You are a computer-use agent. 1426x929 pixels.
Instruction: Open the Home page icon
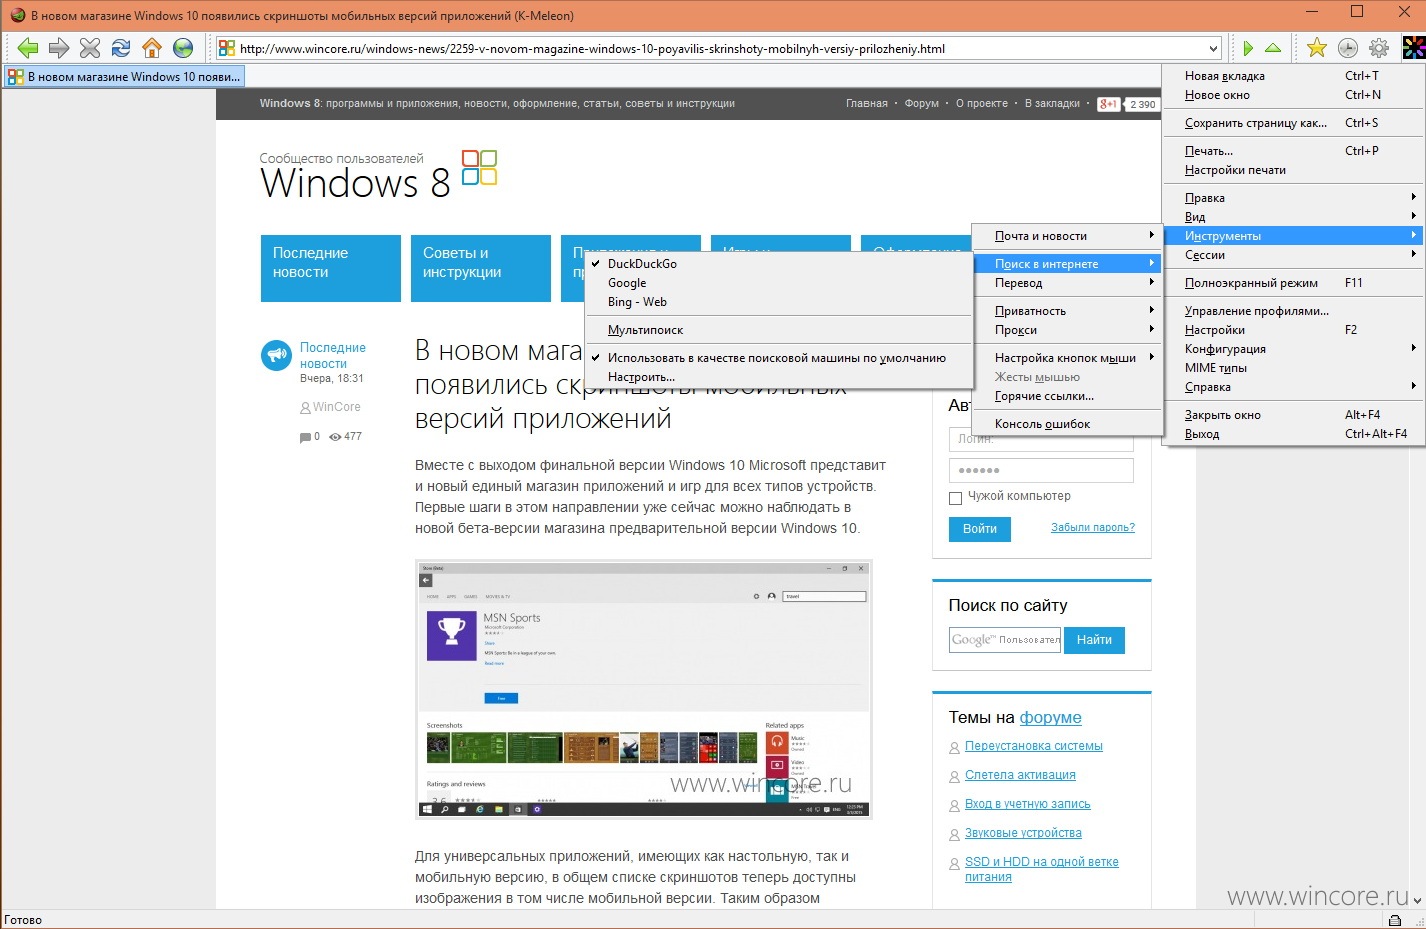[x=152, y=48]
